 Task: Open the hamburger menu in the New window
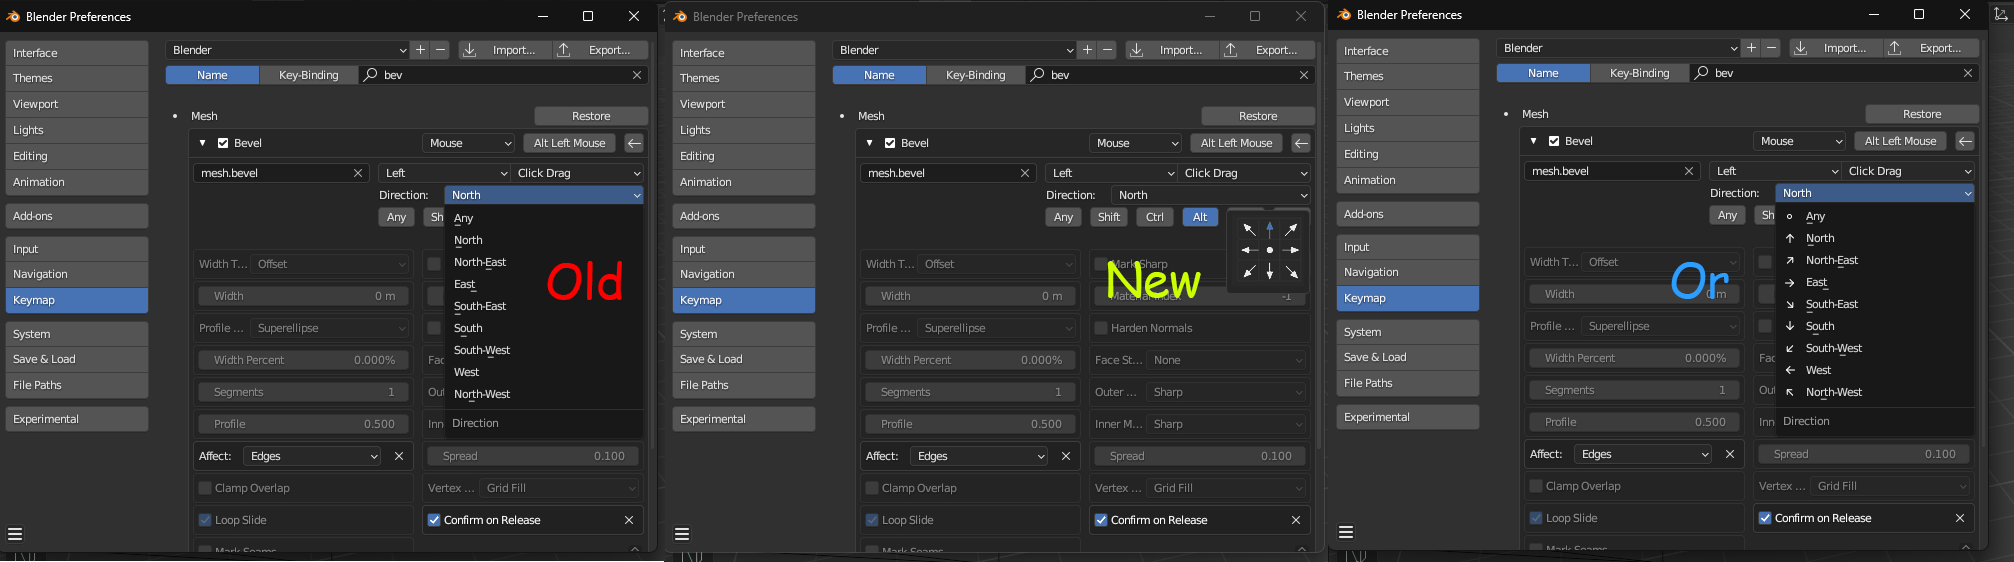[x=682, y=534]
